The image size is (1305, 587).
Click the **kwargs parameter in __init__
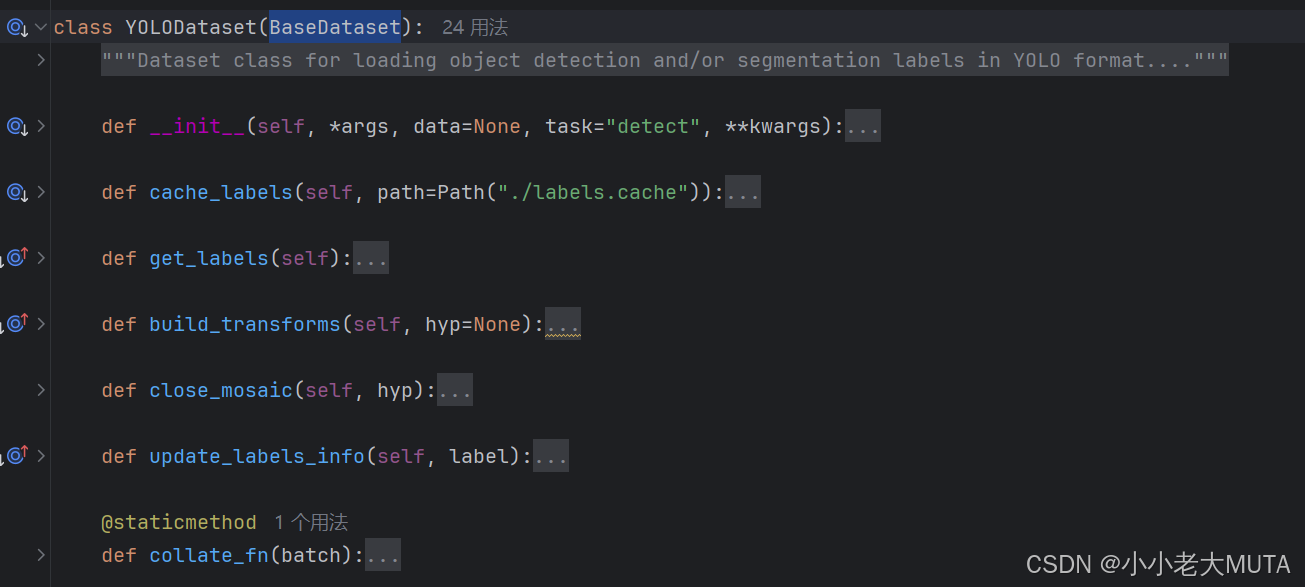[x=773, y=126]
